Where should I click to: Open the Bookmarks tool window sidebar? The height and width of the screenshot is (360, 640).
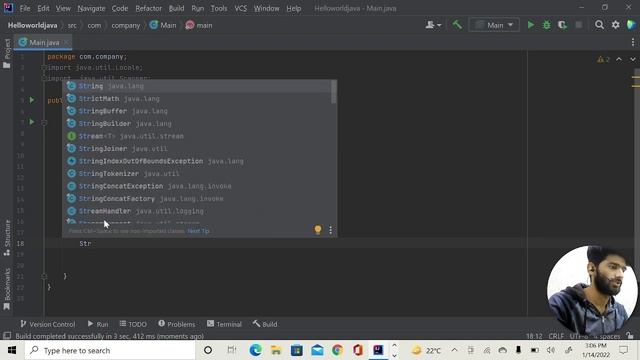tap(7, 289)
